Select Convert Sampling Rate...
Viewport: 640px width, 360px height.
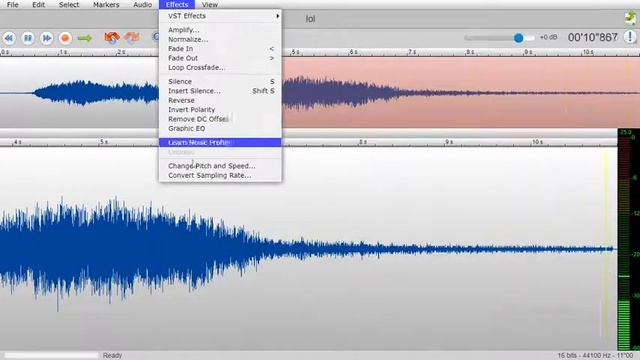(x=220, y=175)
